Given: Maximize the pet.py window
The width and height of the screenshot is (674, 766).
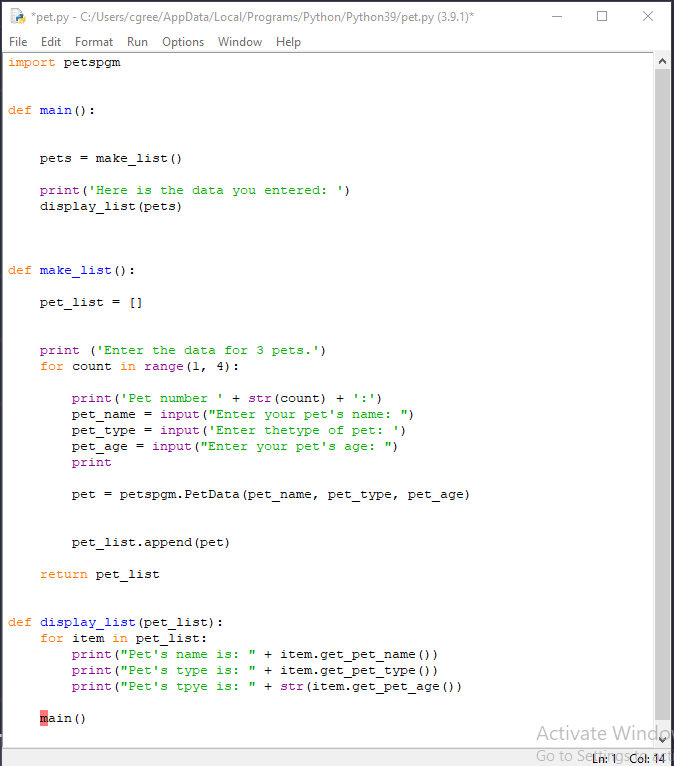Looking at the screenshot, I should point(602,17).
